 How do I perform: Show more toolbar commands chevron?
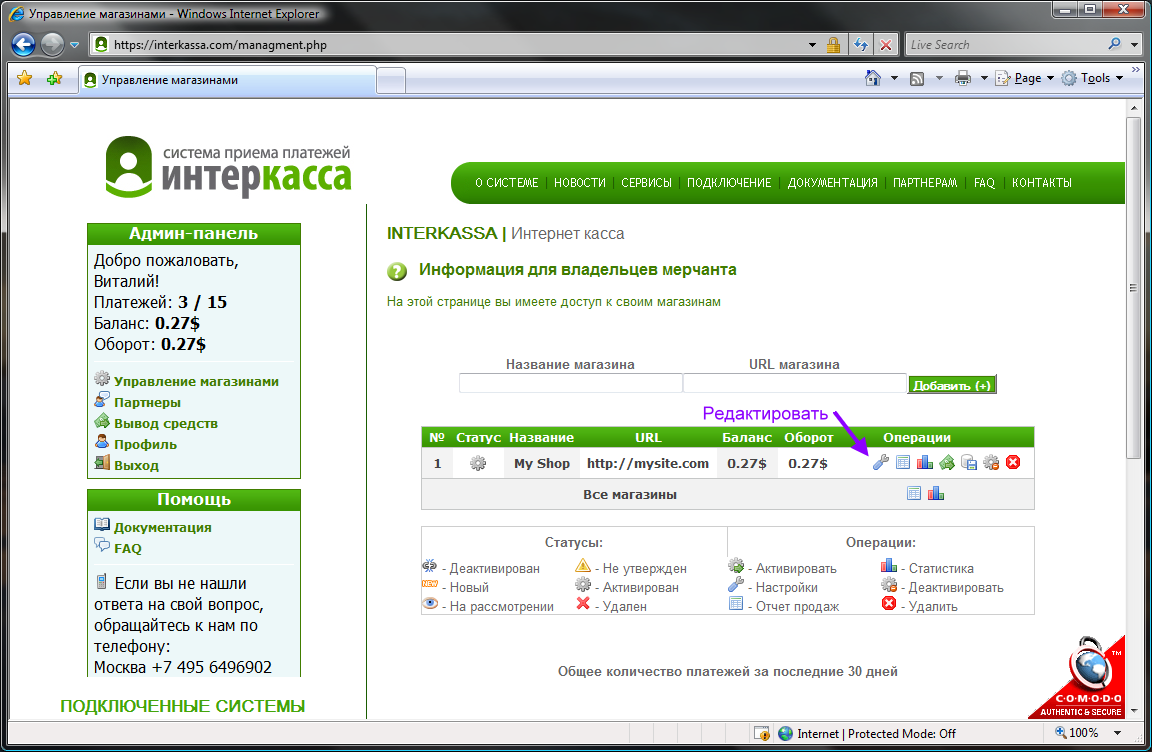pyautogui.click(x=1136, y=70)
